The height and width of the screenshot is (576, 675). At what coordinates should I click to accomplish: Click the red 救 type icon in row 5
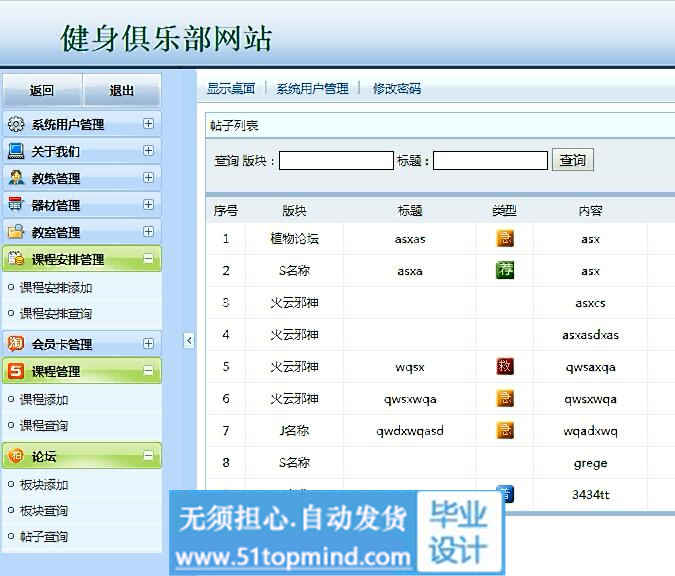coord(505,366)
